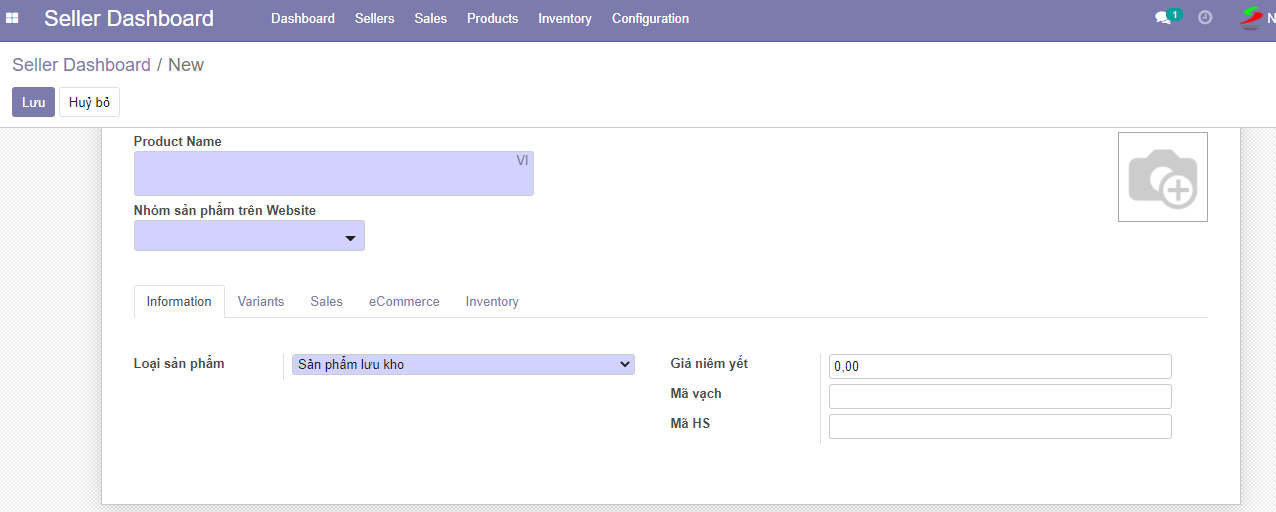Go back via Seller Dashboard breadcrumb
The image size is (1276, 512).
(x=81, y=65)
